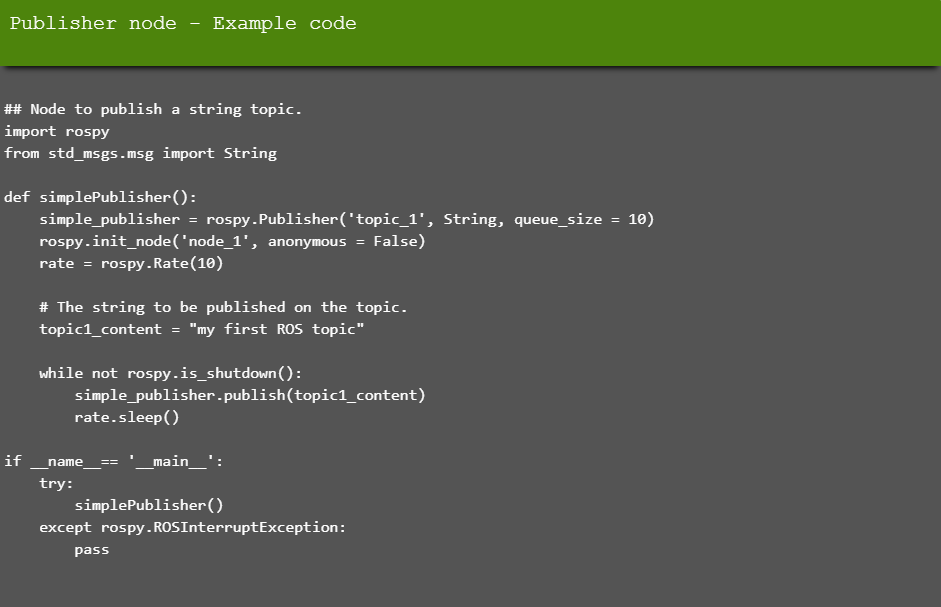This screenshot has width=941, height=607.
Task: Click 'rospy.Publisher' in the simple_publisher assignment
Action: (x=272, y=220)
